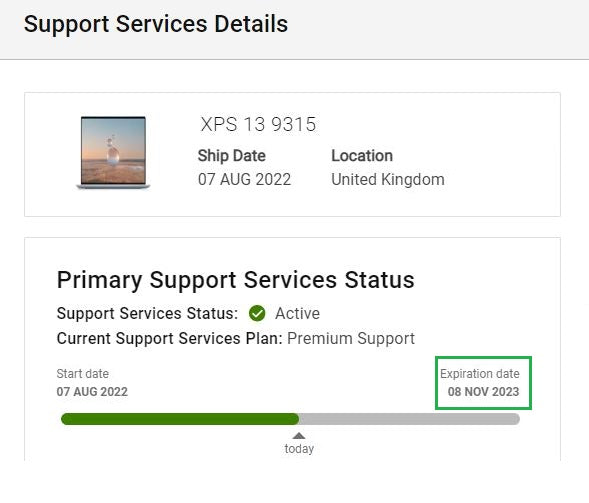Select the XPS 13 9315 product name
The height and width of the screenshot is (503, 589).
[x=258, y=124]
